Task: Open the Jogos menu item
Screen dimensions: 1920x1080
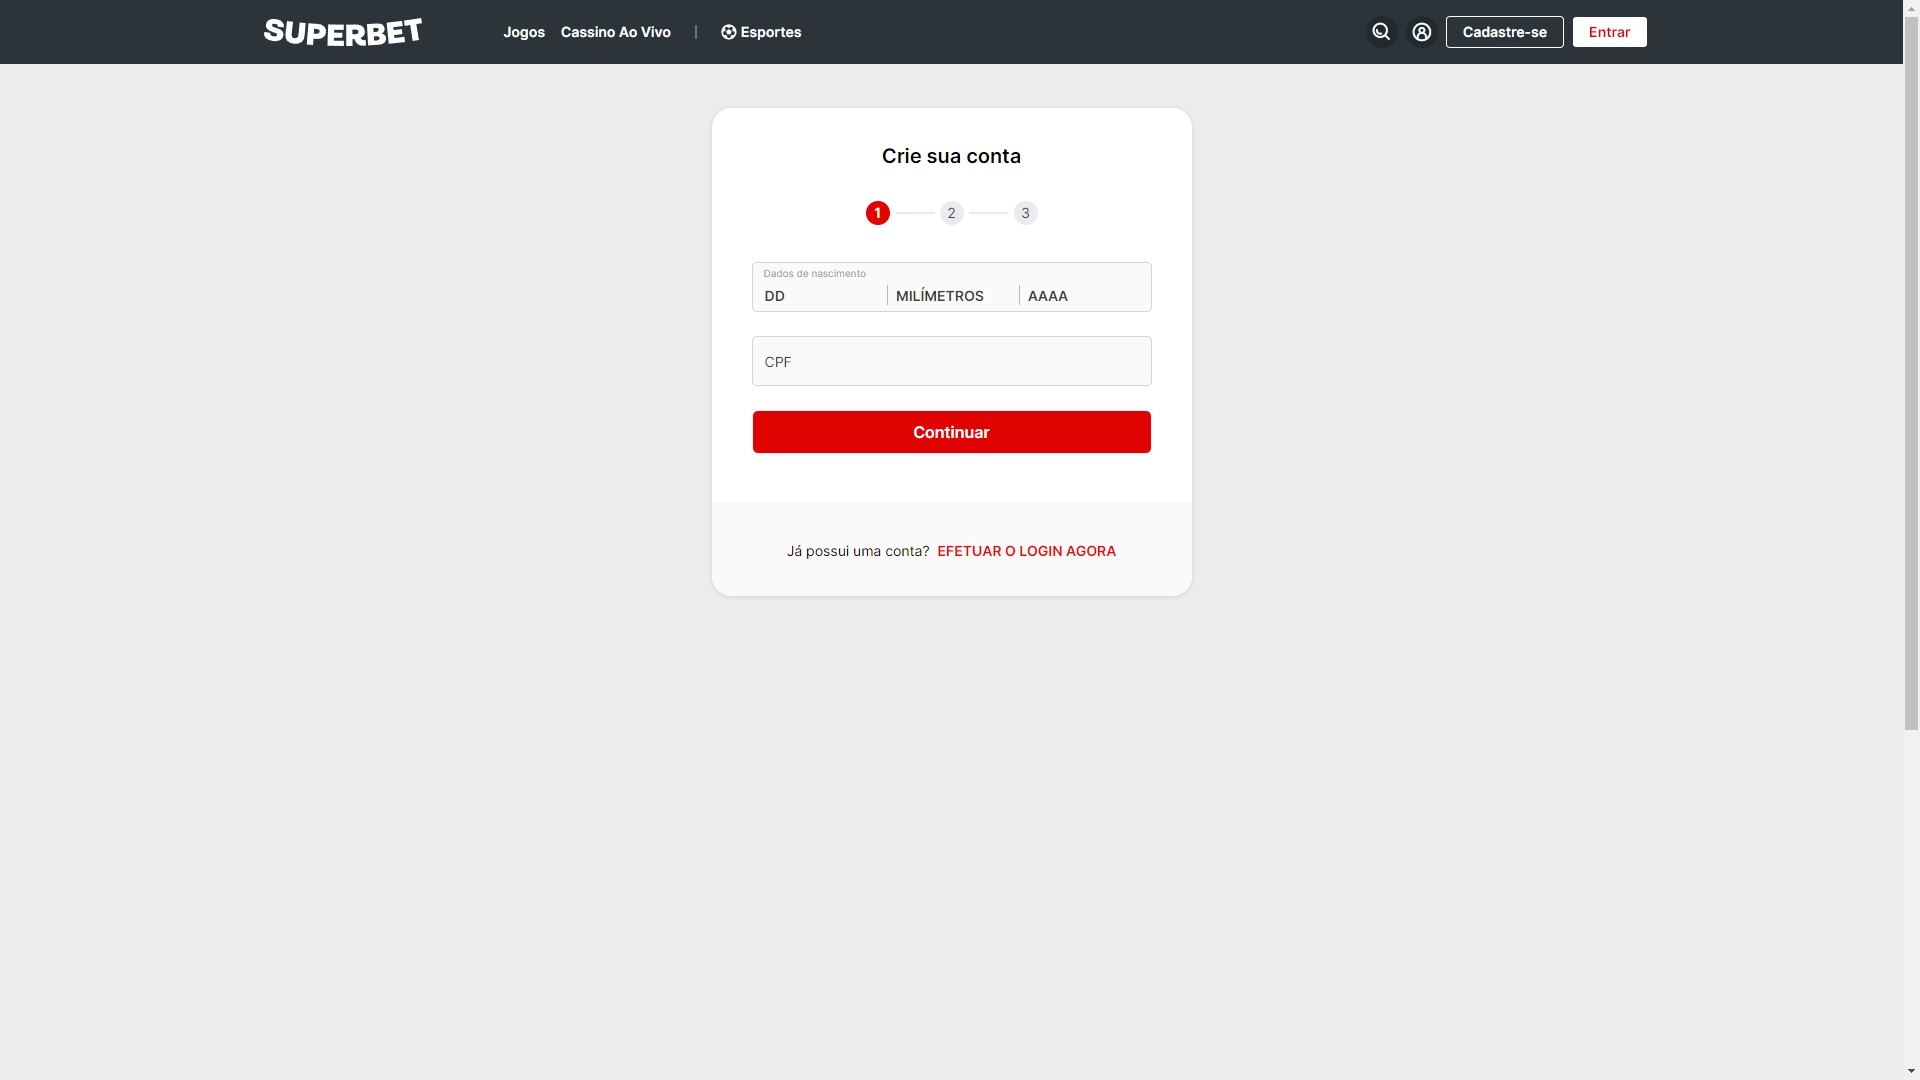Action: [524, 32]
